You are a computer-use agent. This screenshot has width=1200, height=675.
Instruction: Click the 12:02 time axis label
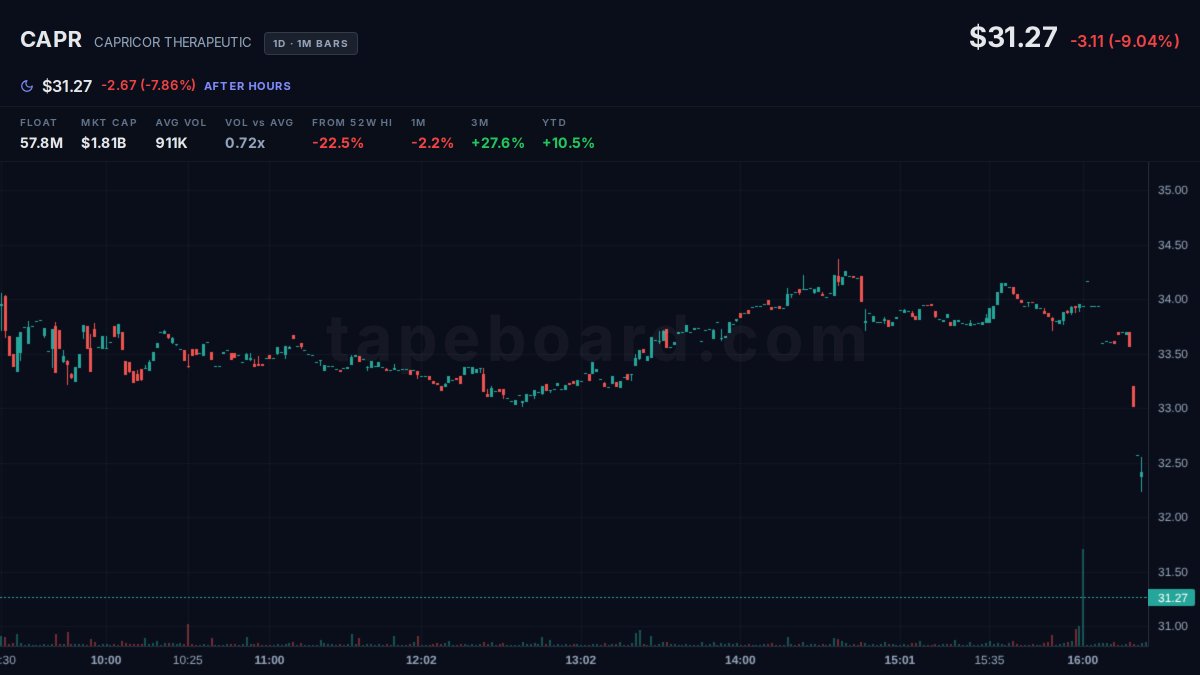click(x=421, y=660)
